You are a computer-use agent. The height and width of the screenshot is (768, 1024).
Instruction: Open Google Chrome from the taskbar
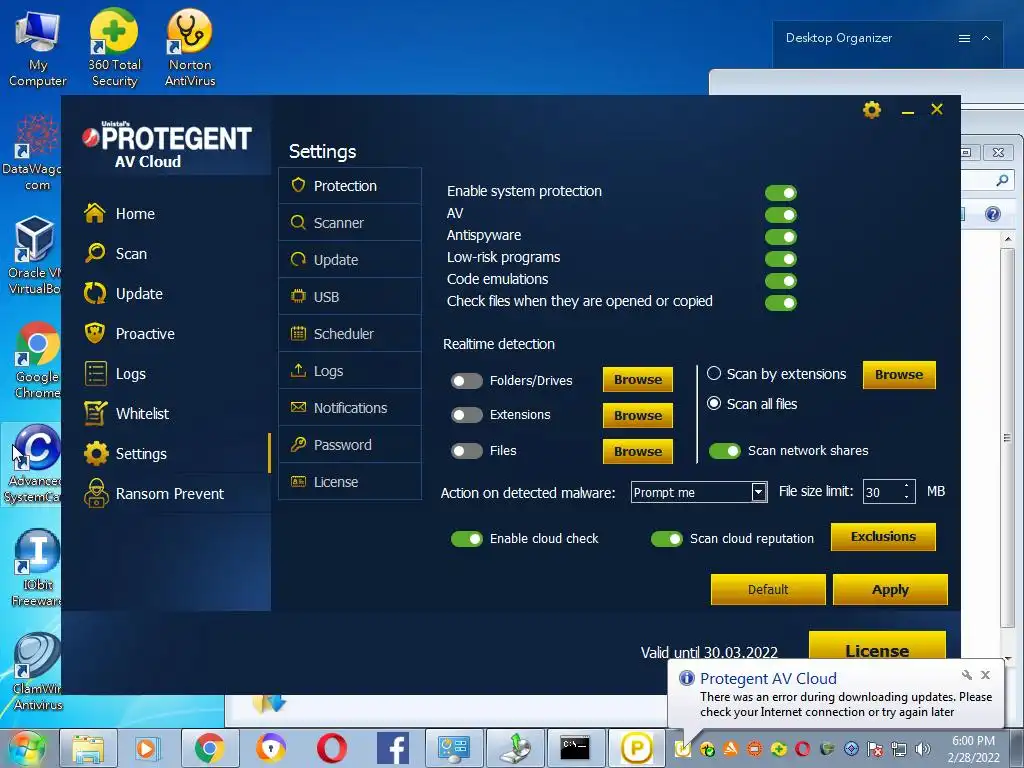click(x=209, y=748)
